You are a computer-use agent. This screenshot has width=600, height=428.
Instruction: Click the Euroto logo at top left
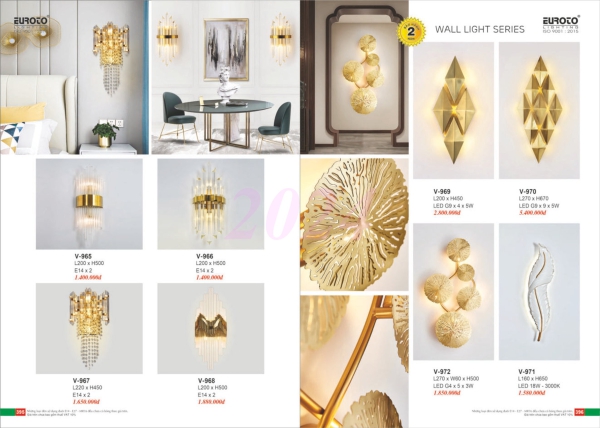pyautogui.click(x=31, y=22)
